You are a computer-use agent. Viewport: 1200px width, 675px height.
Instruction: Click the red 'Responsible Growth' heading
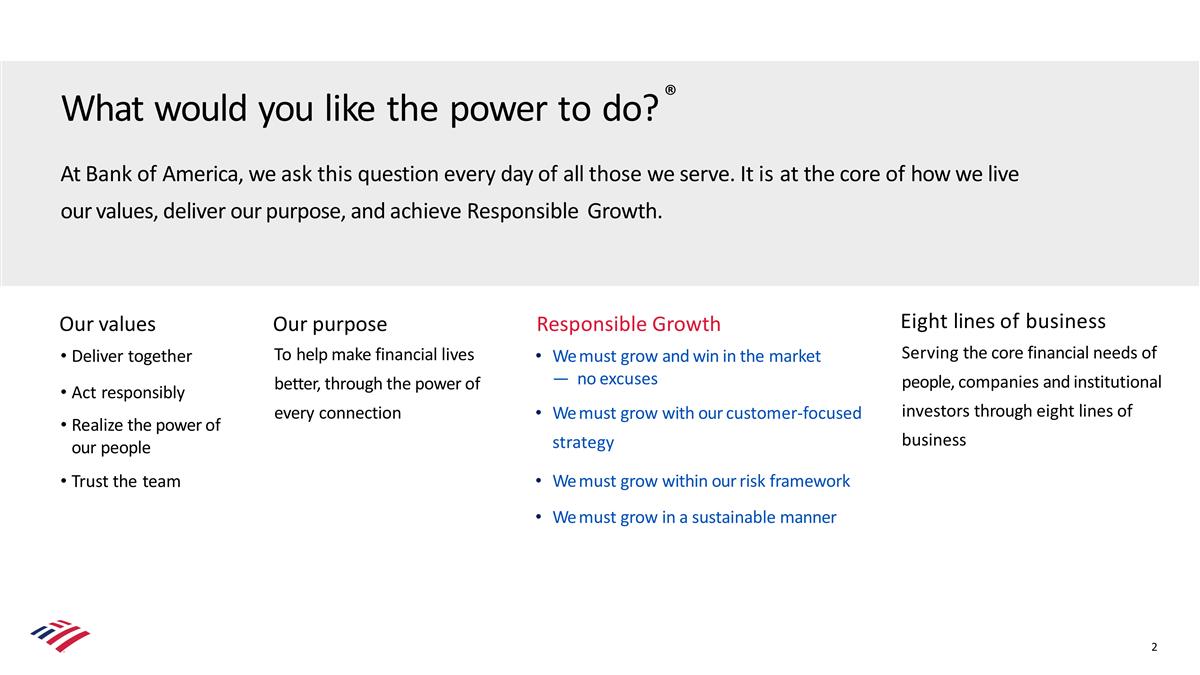coord(628,324)
